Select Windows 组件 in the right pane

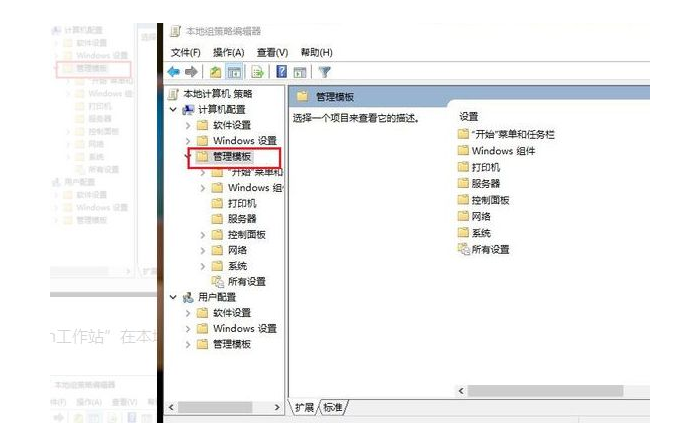pyautogui.click(x=503, y=151)
